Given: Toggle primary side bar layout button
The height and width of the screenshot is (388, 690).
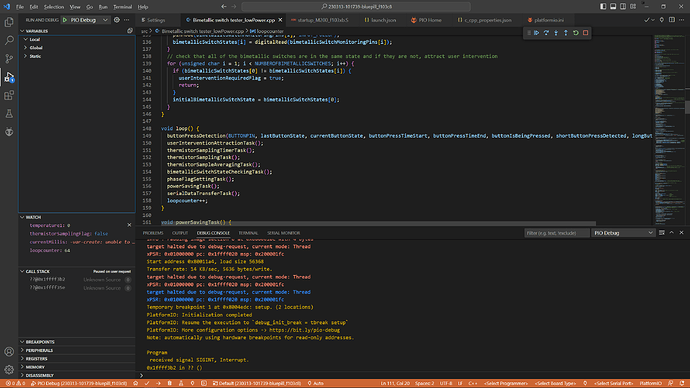Looking at the screenshot, I should (x=603, y=7).
